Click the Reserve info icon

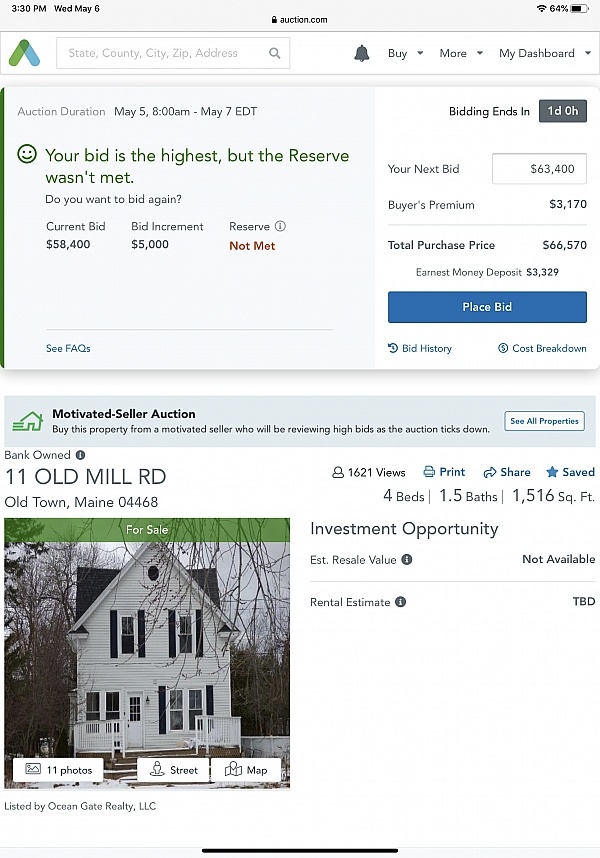coord(280,227)
